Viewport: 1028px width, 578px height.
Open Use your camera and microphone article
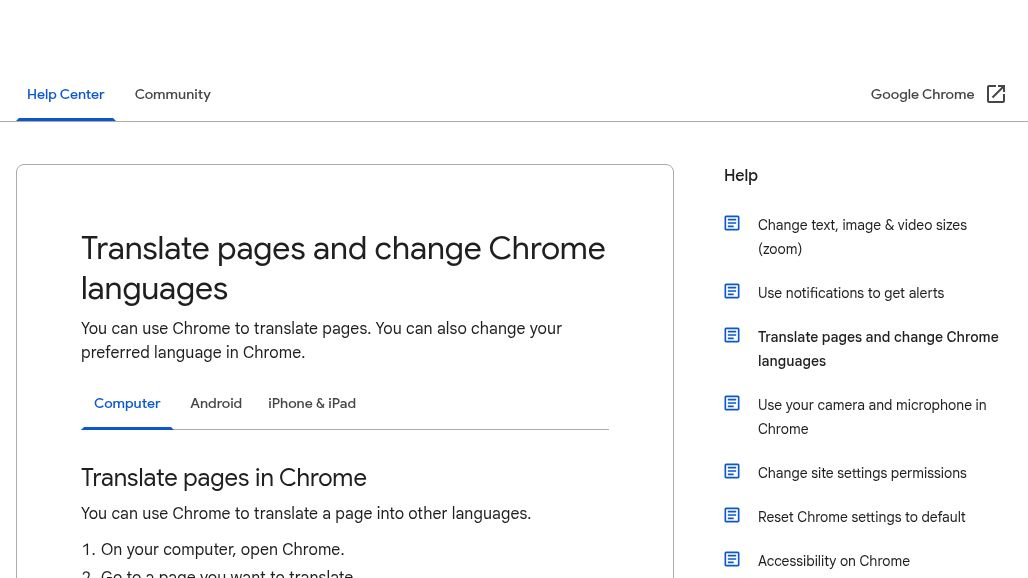(x=872, y=417)
